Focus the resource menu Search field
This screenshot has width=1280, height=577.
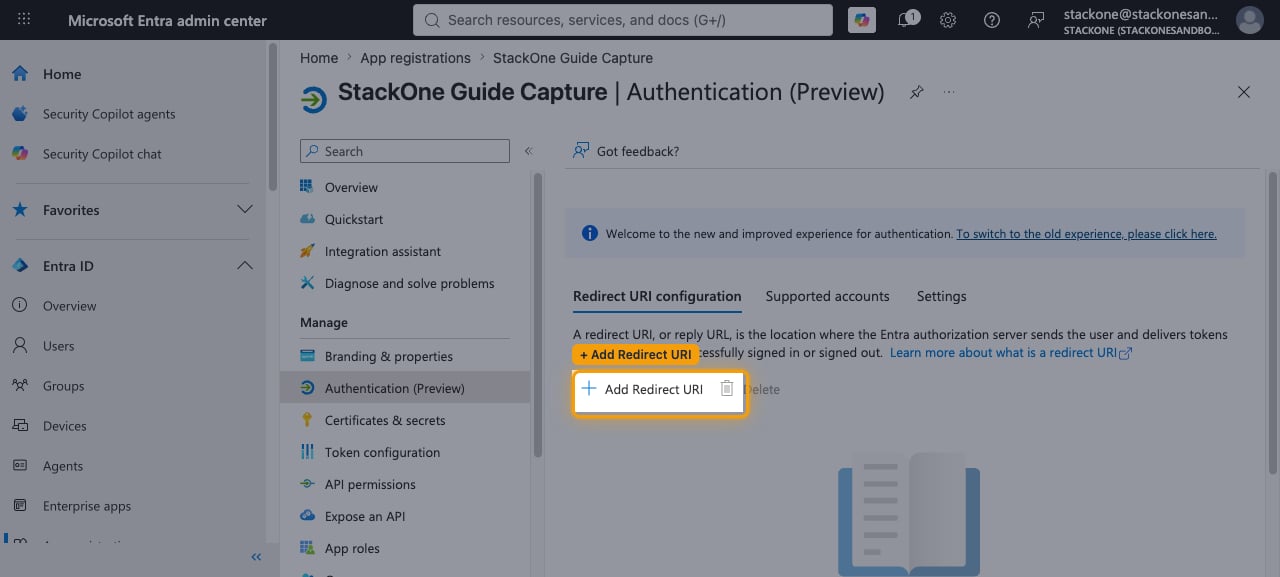(405, 151)
